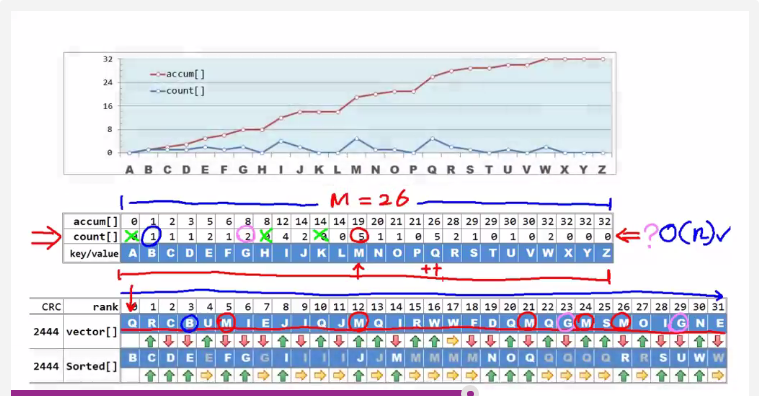
Task: Select vector[] cell U at rank 4
Action: point(207,323)
